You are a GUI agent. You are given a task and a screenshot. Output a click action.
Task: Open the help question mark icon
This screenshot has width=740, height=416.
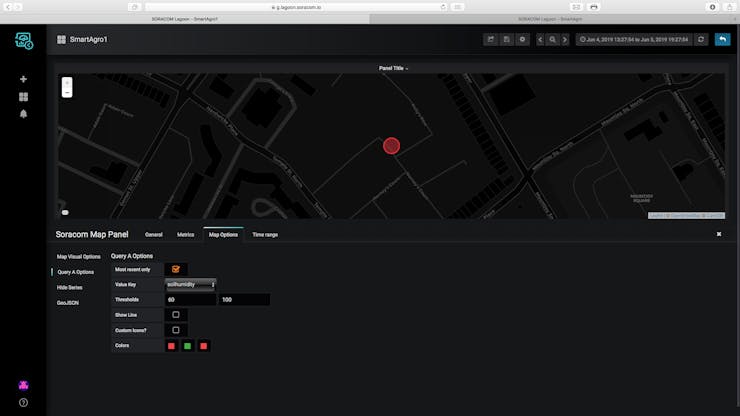point(23,403)
